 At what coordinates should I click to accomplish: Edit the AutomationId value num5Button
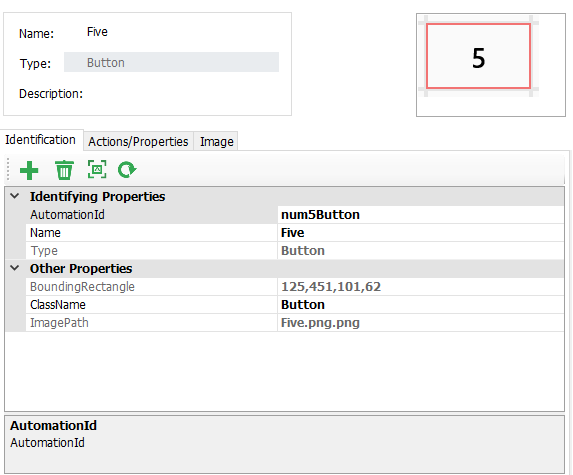421,214
